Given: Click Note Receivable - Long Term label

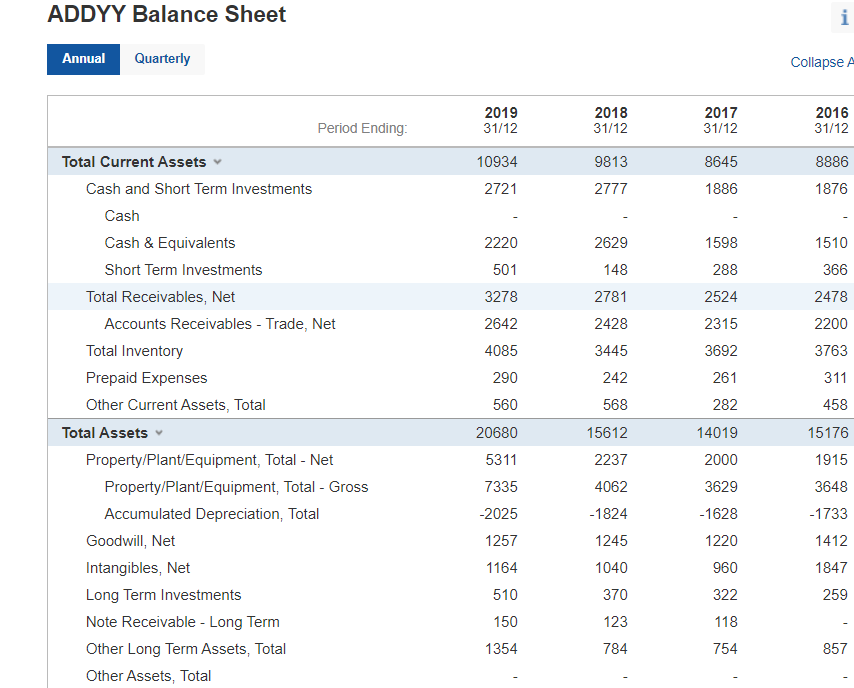Looking at the screenshot, I should pos(183,622).
